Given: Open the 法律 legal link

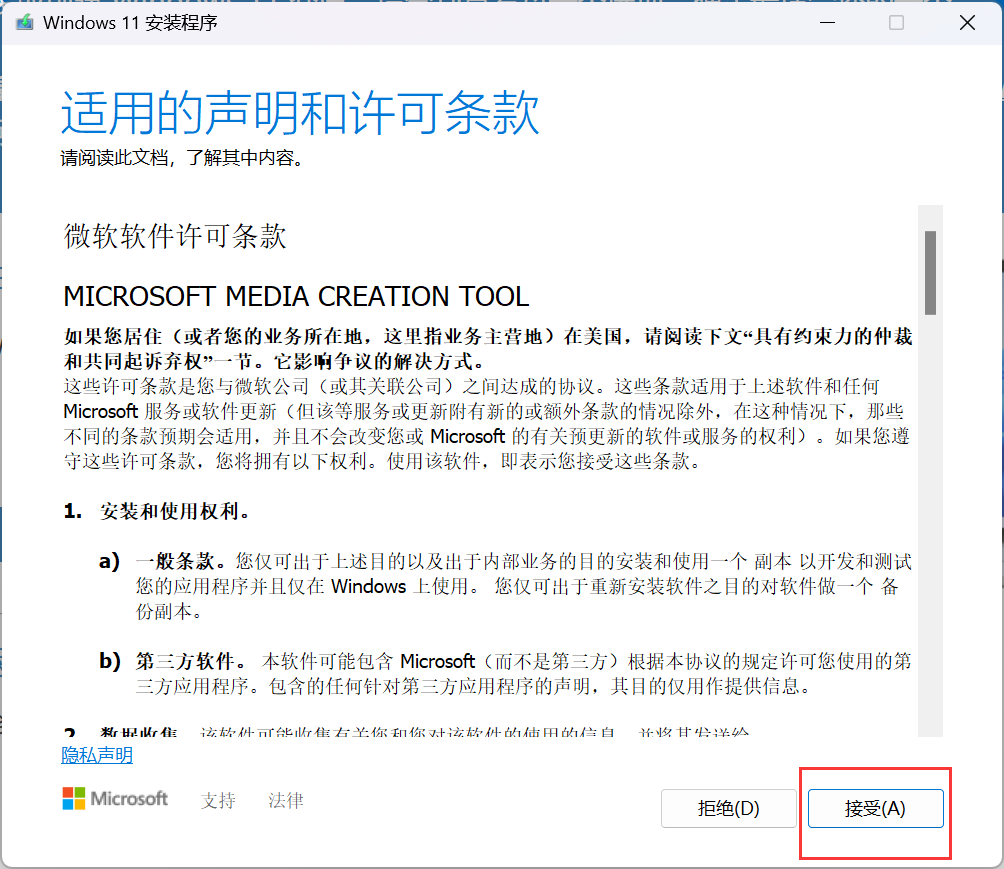Looking at the screenshot, I should [286, 800].
